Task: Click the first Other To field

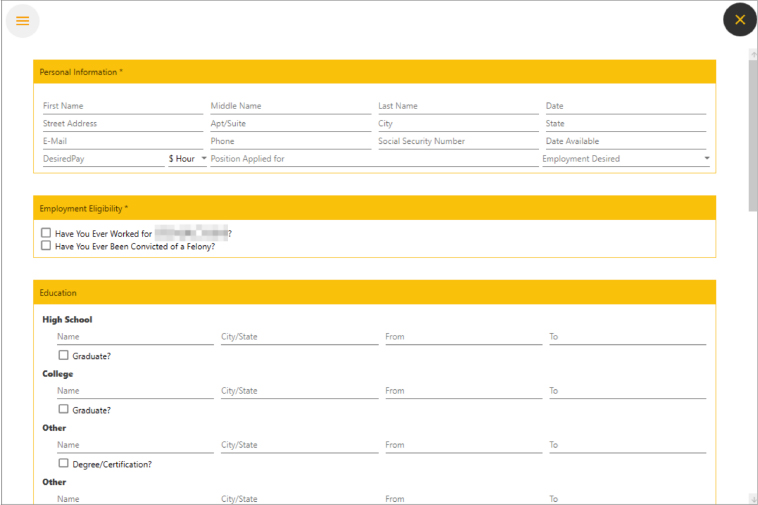Action: coord(628,445)
